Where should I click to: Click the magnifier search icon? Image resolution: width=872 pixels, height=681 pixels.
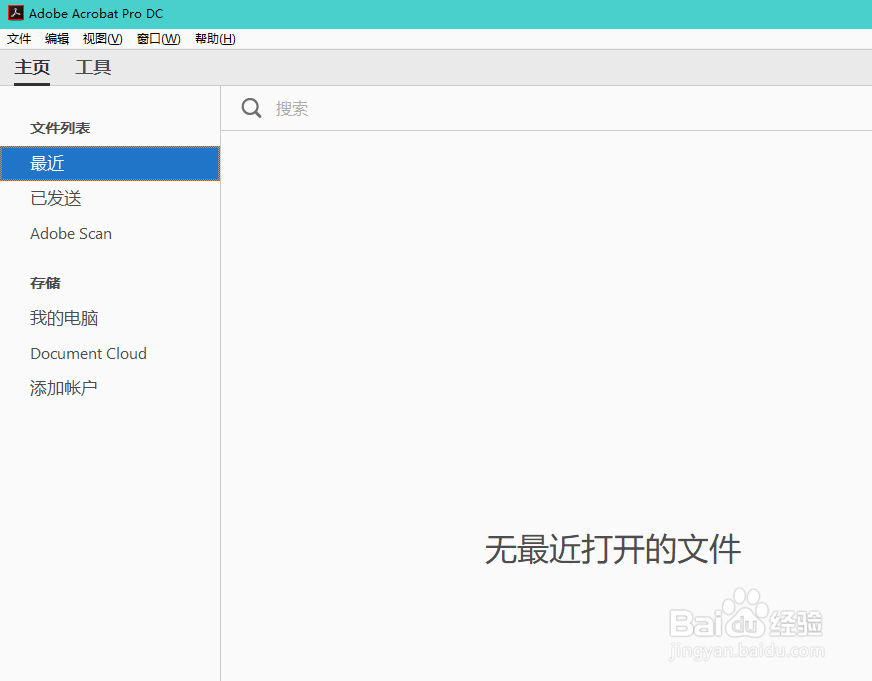click(x=251, y=108)
